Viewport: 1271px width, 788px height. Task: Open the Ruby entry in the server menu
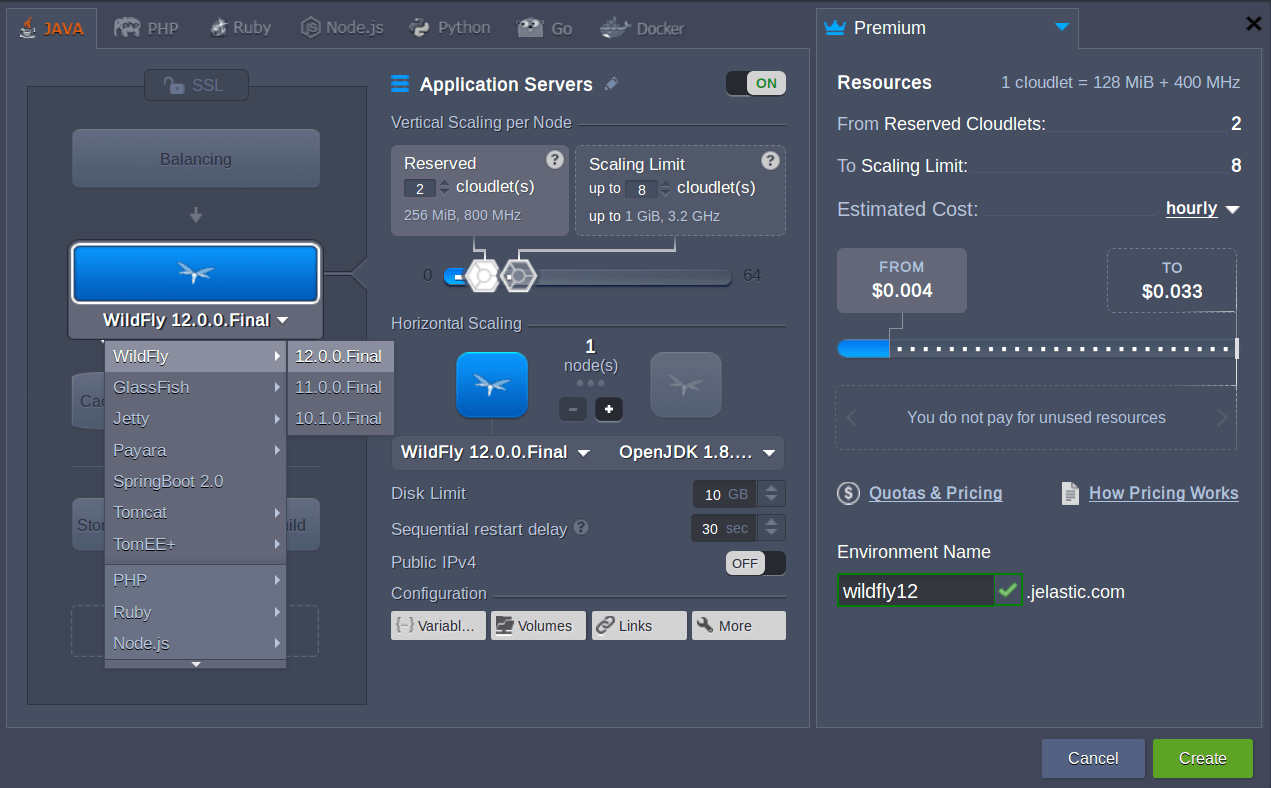pyautogui.click(x=196, y=612)
